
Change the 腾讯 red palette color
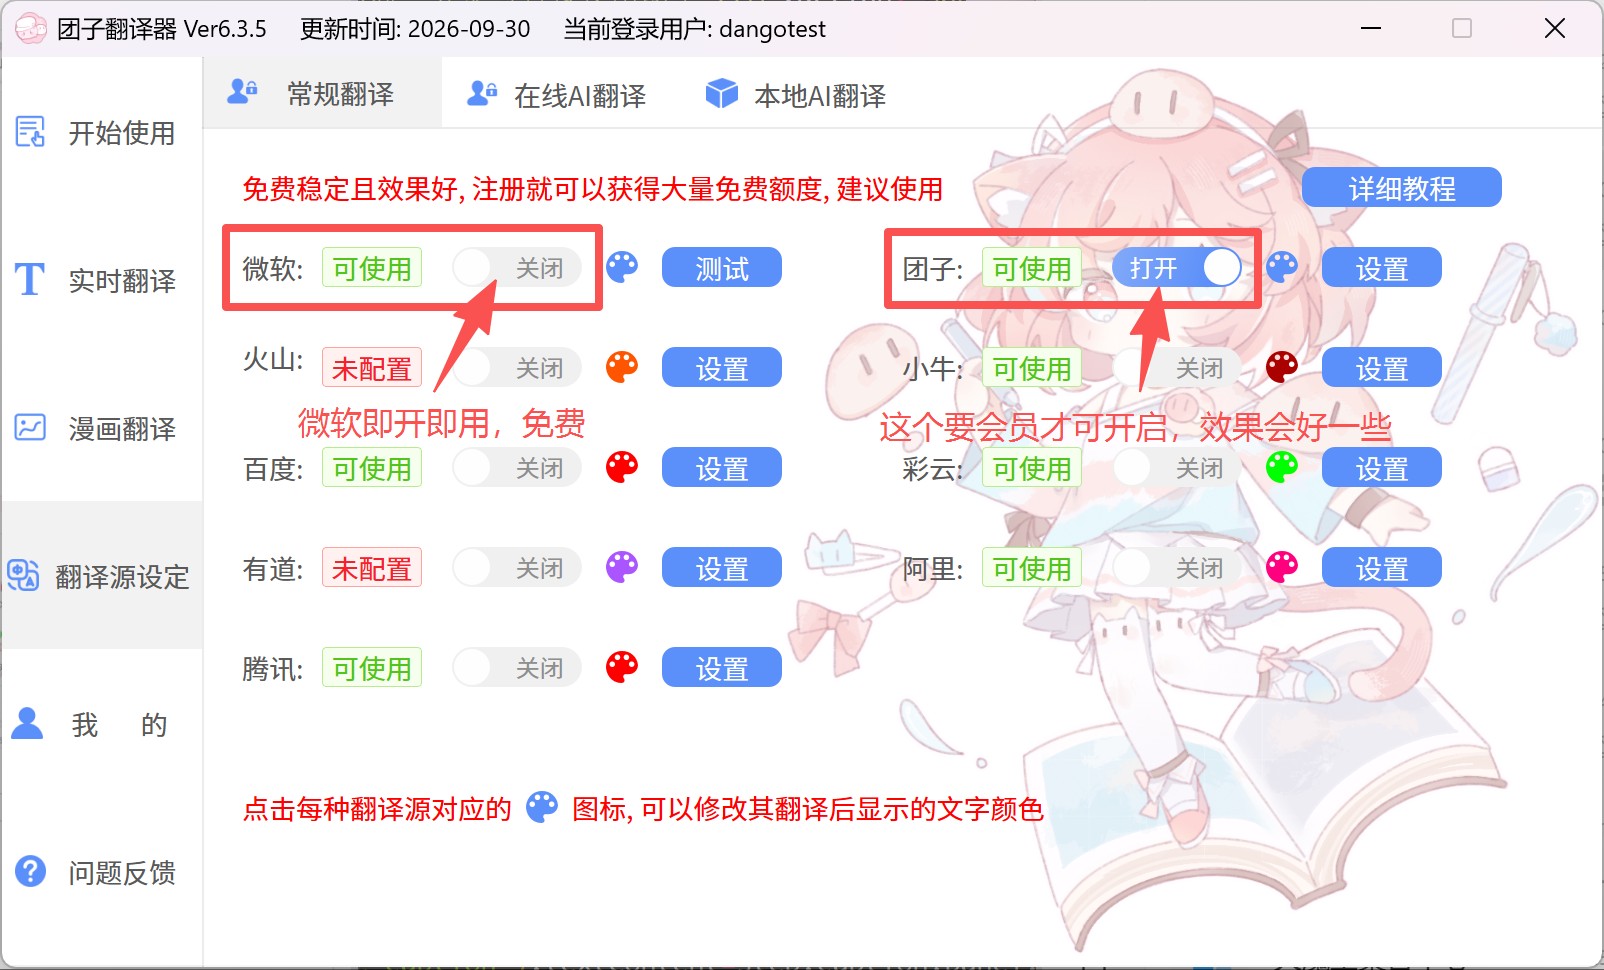622,667
